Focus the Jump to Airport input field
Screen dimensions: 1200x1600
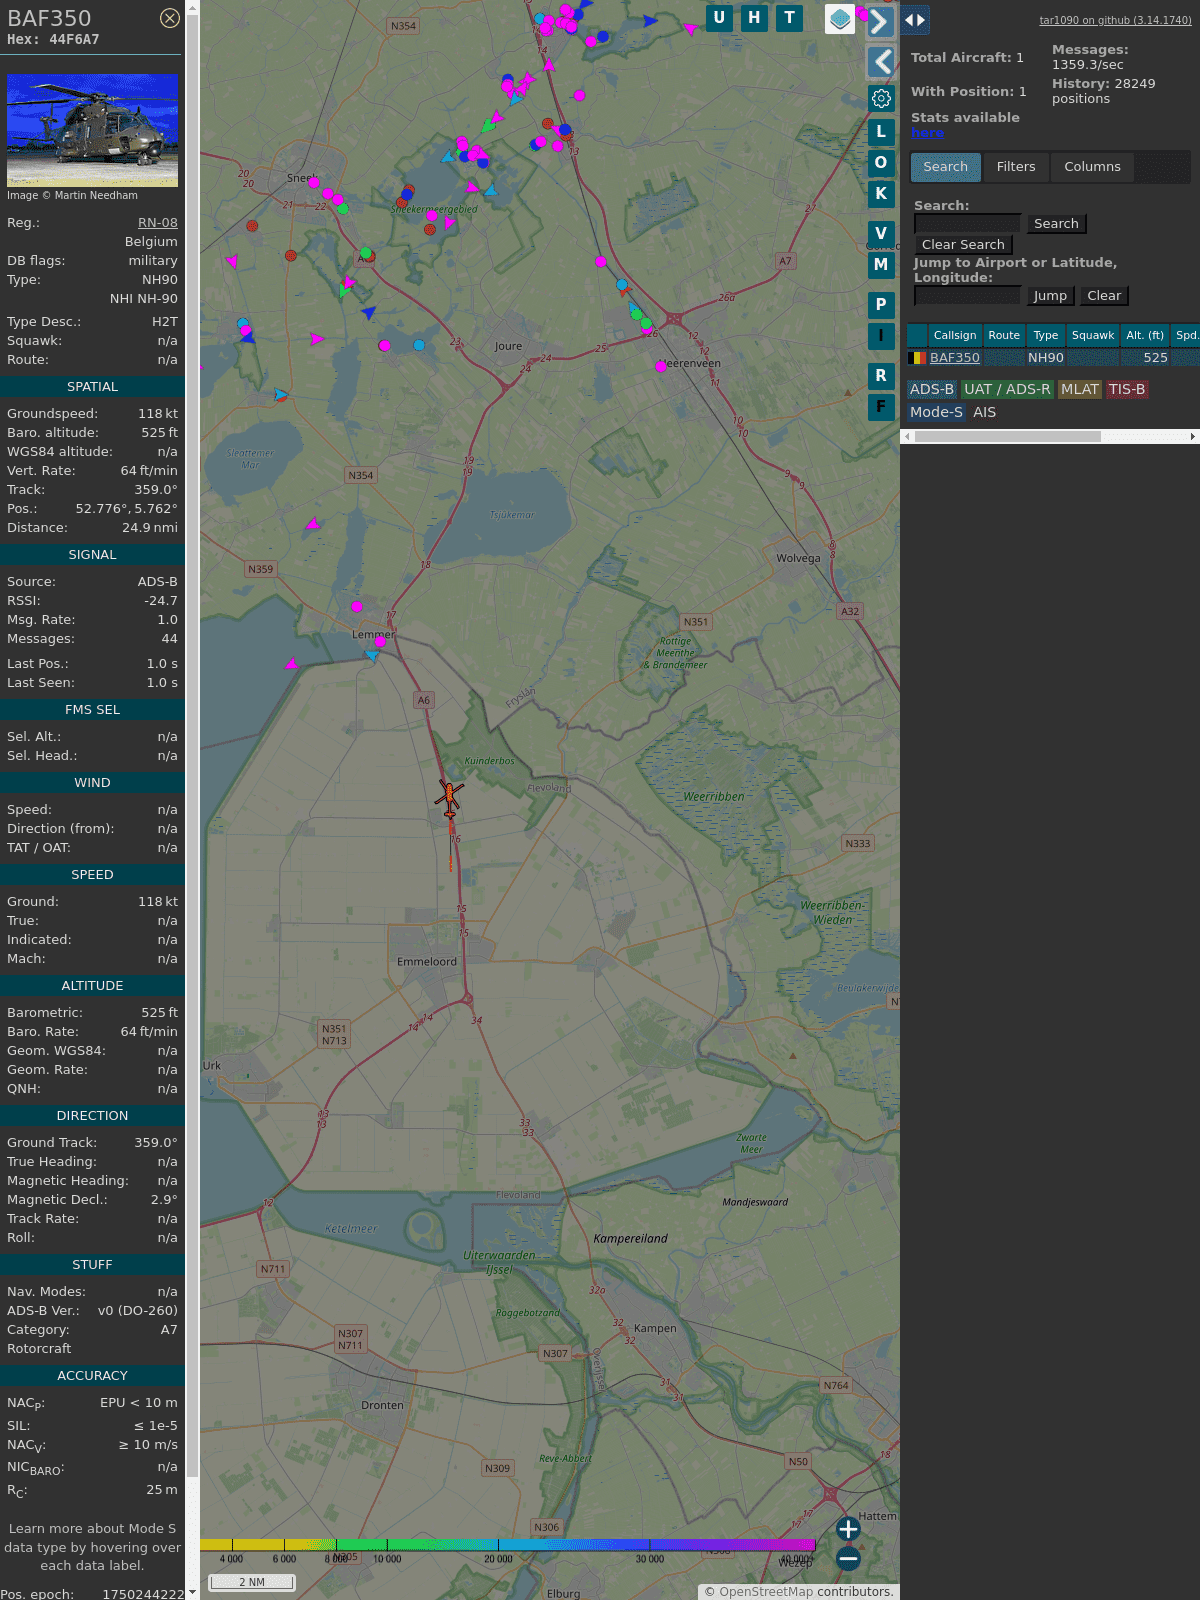(967, 296)
